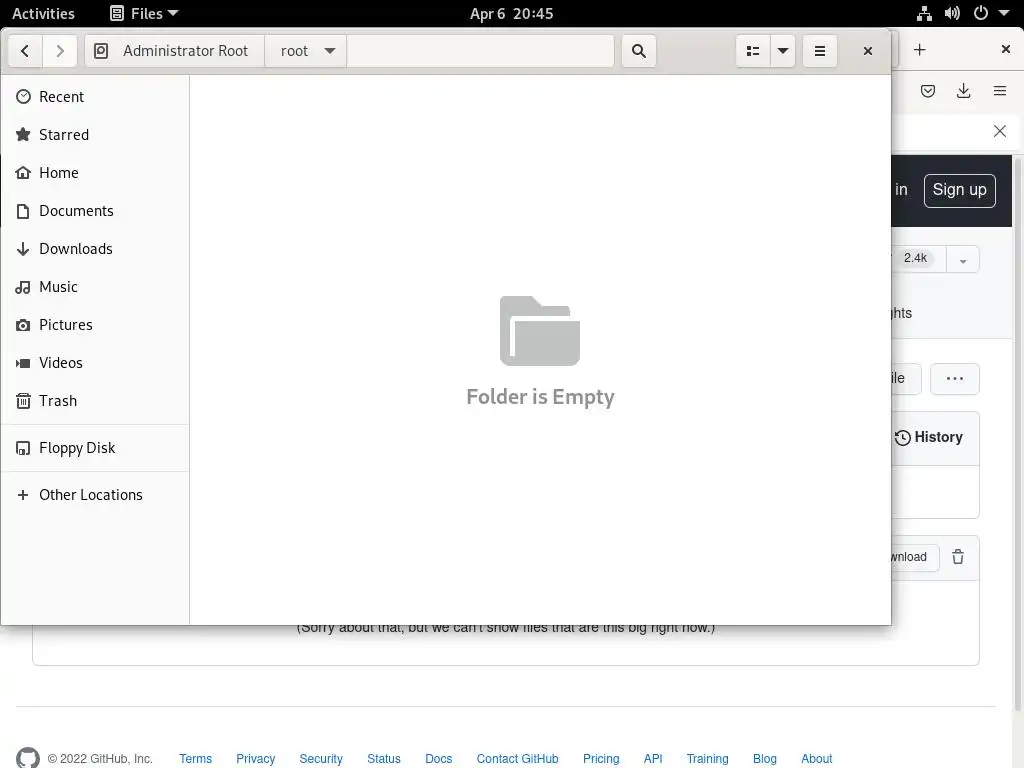Click GitHub logo in footer
Viewport: 1024px width, 768px height.
(27, 758)
